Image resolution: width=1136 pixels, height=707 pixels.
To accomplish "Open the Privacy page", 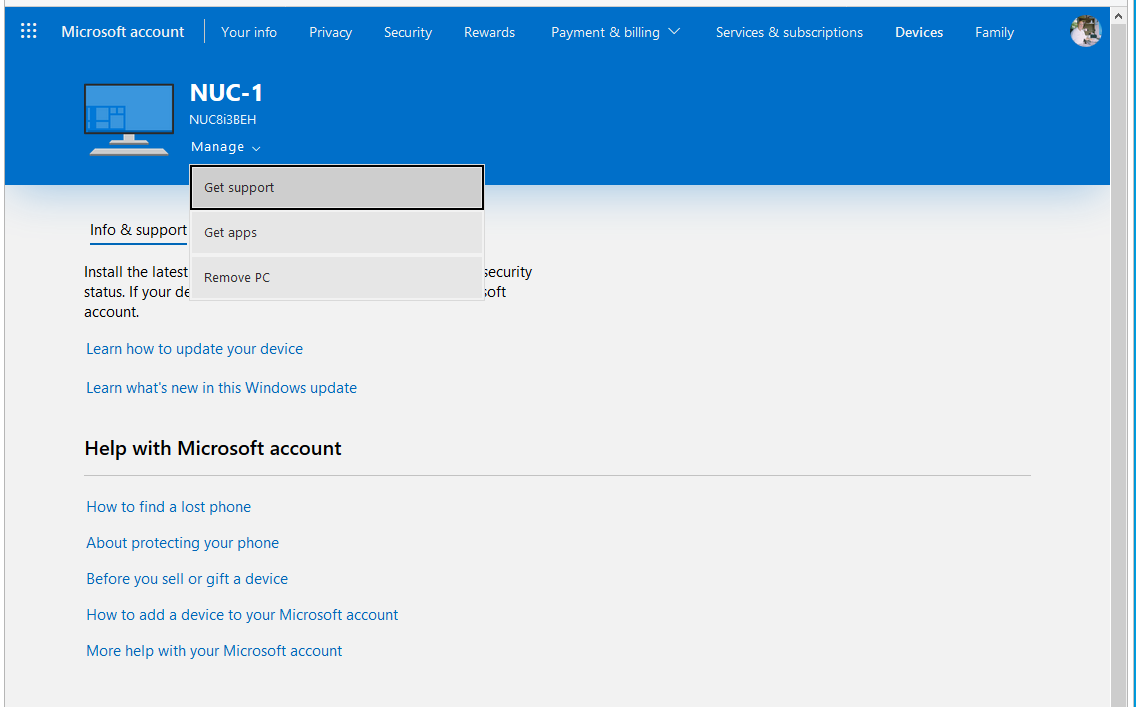I will [330, 33].
